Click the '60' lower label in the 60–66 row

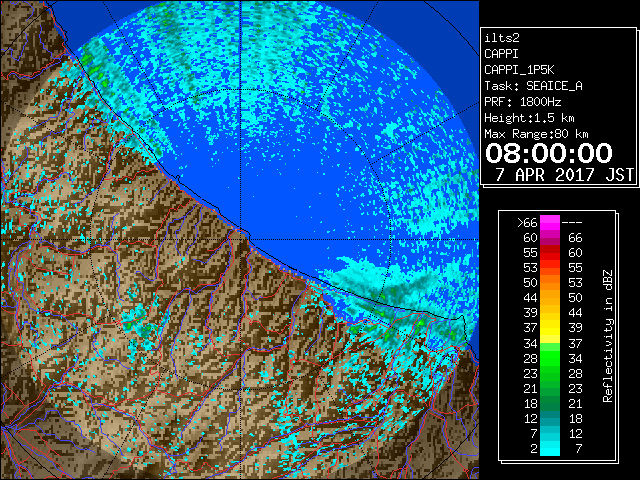click(x=531, y=238)
